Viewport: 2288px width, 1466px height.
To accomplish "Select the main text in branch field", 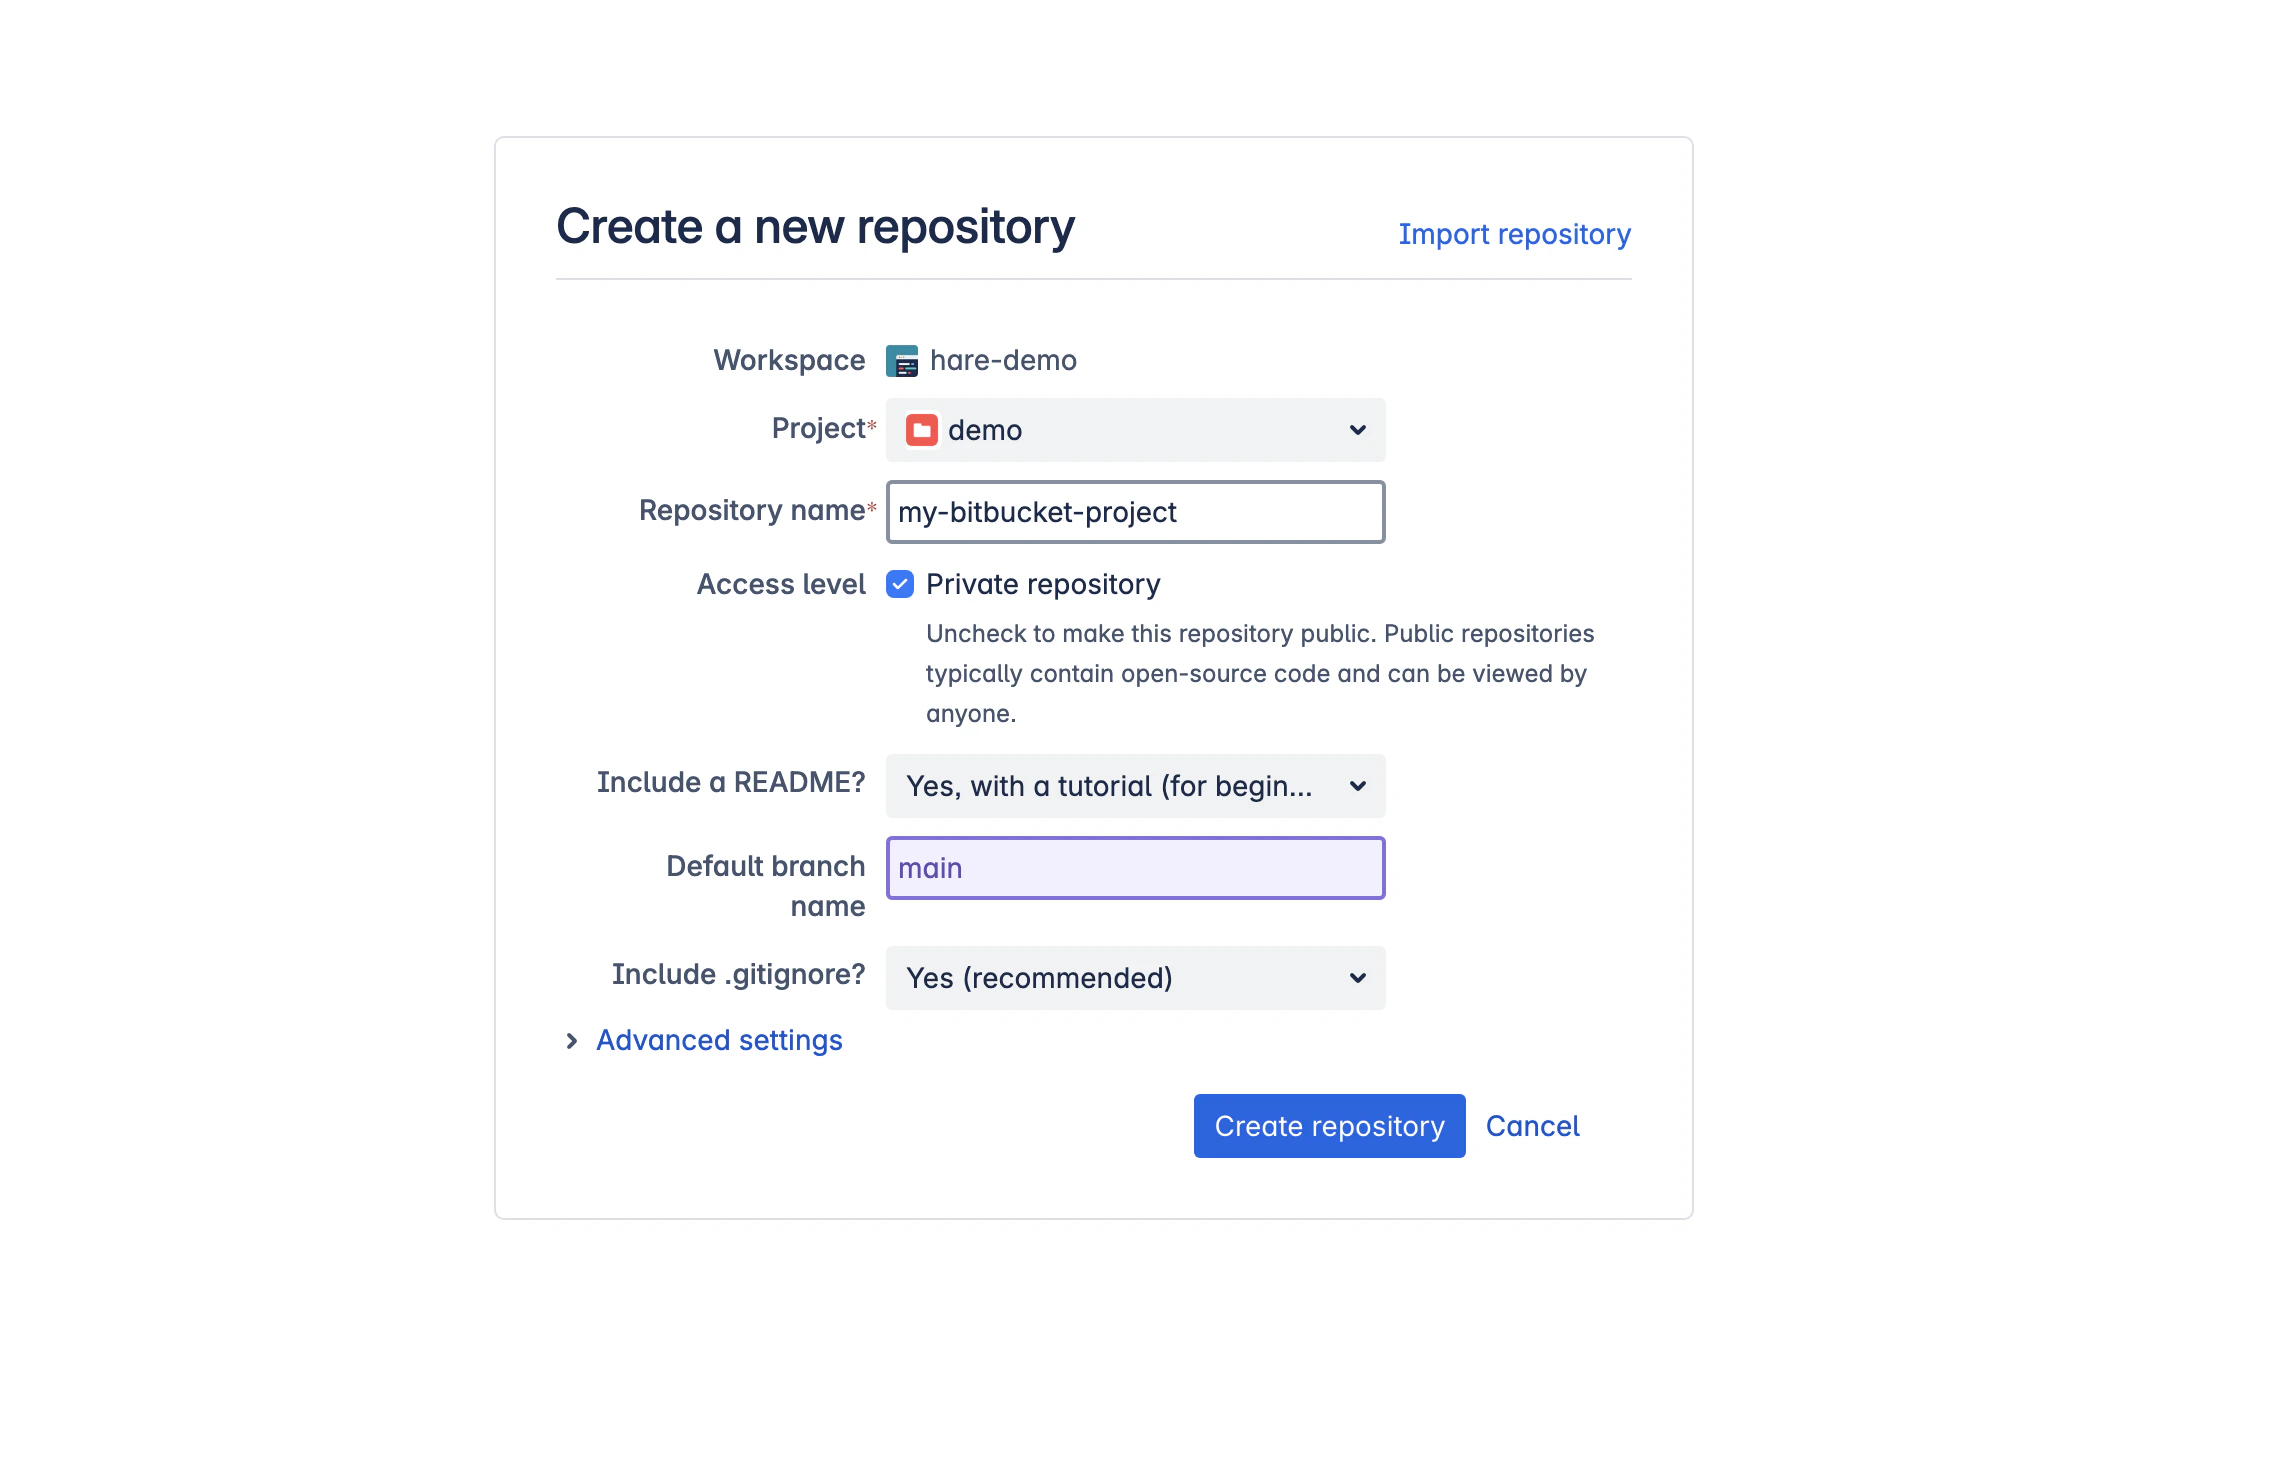I will click(x=932, y=867).
